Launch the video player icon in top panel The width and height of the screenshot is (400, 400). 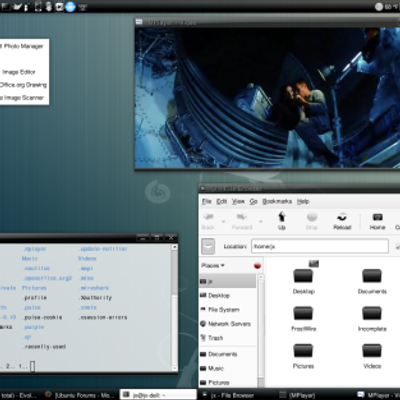(x=59, y=6)
